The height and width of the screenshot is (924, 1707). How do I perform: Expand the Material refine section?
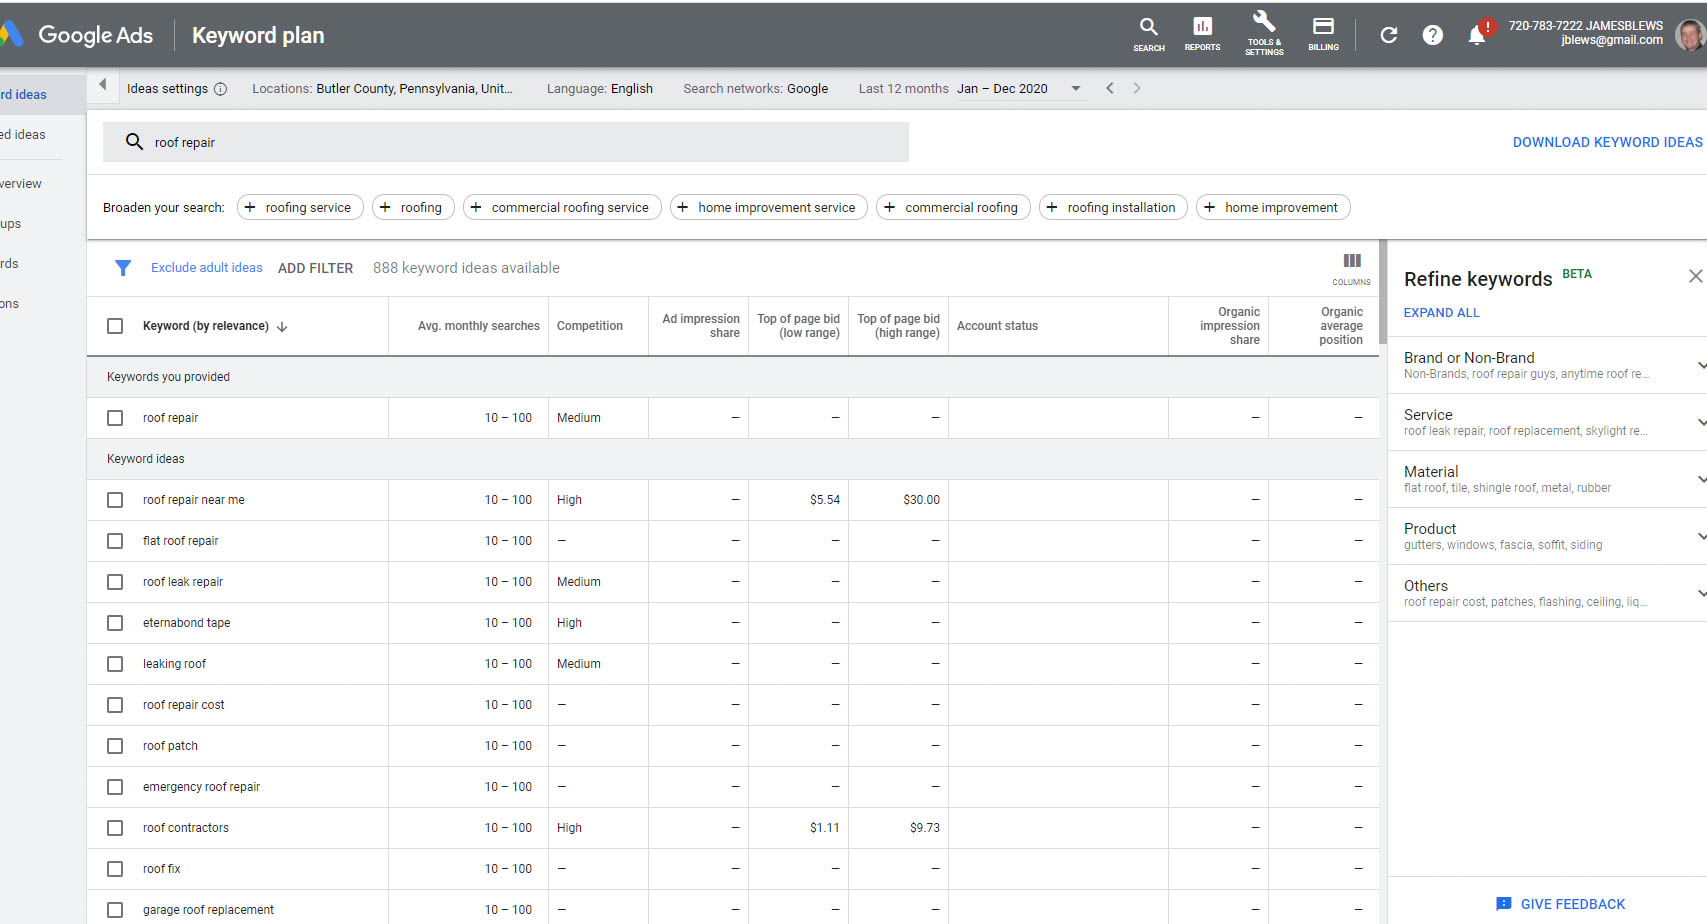[1700, 479]
